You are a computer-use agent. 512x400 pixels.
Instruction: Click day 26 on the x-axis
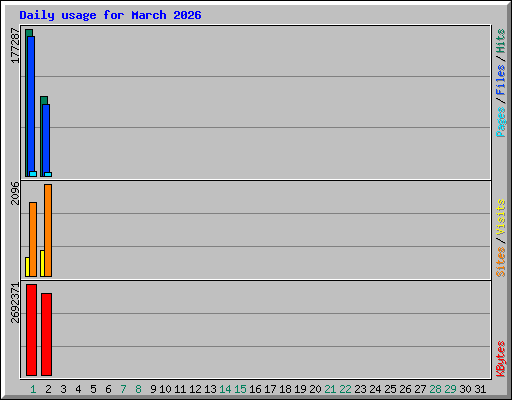pyautogui.click(x=405, y=389)
